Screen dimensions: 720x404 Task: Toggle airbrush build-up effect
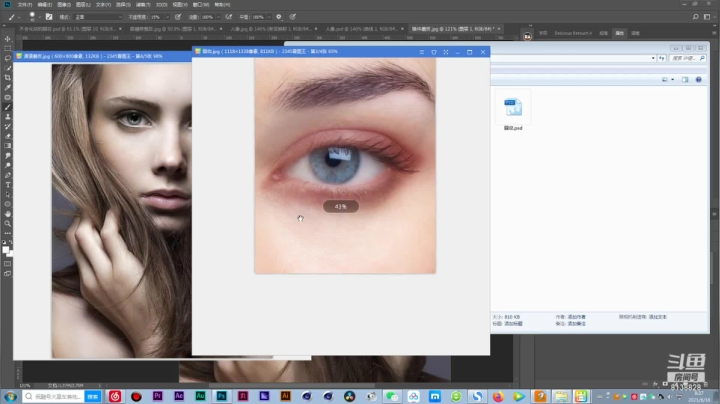pos(229,17)
